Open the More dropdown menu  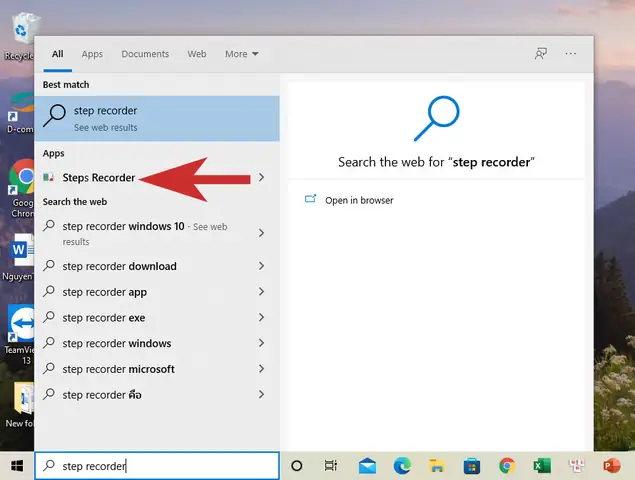click(242, 54)
